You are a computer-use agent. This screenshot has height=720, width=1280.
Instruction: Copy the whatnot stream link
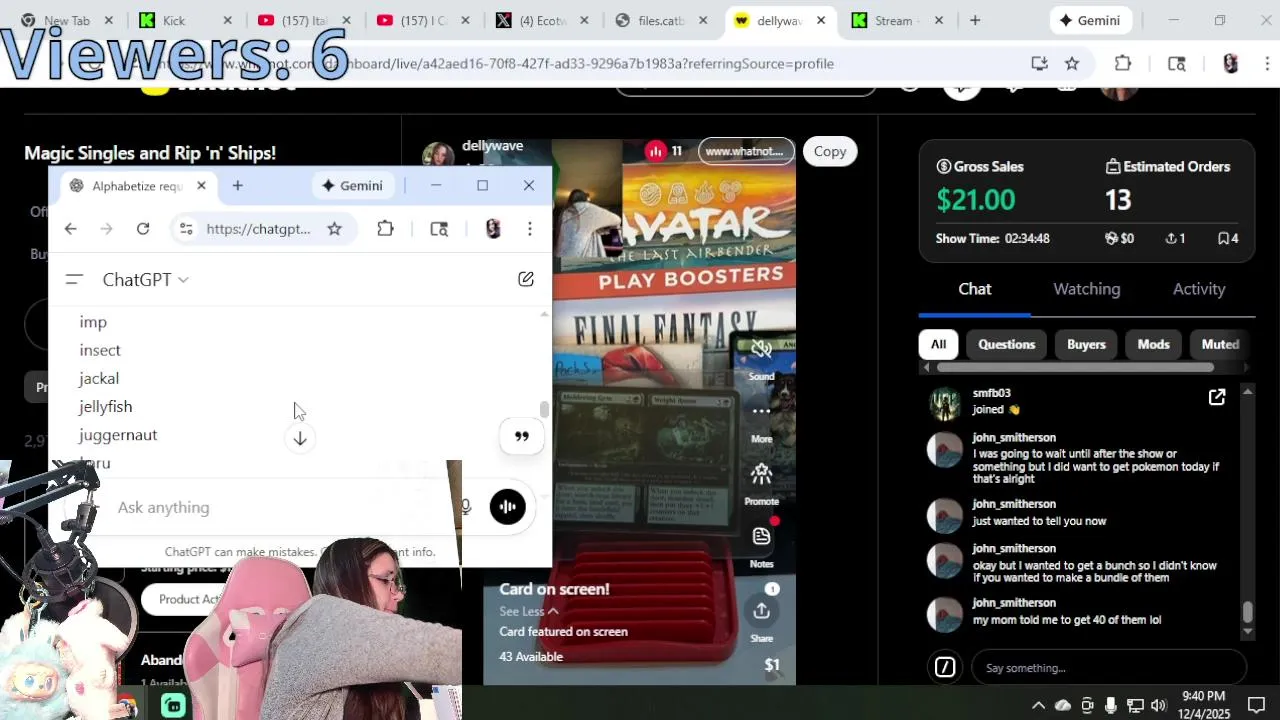[x=830, y=151]
